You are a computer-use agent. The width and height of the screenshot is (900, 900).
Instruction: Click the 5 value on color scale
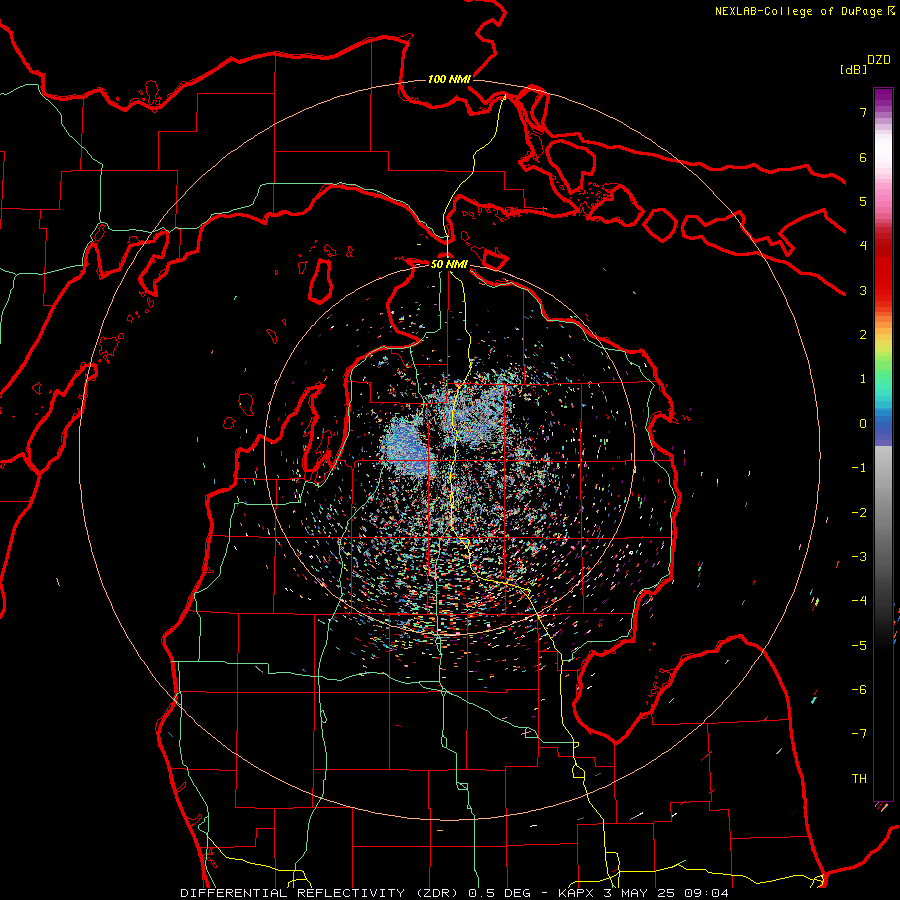[x=863, y=201]
